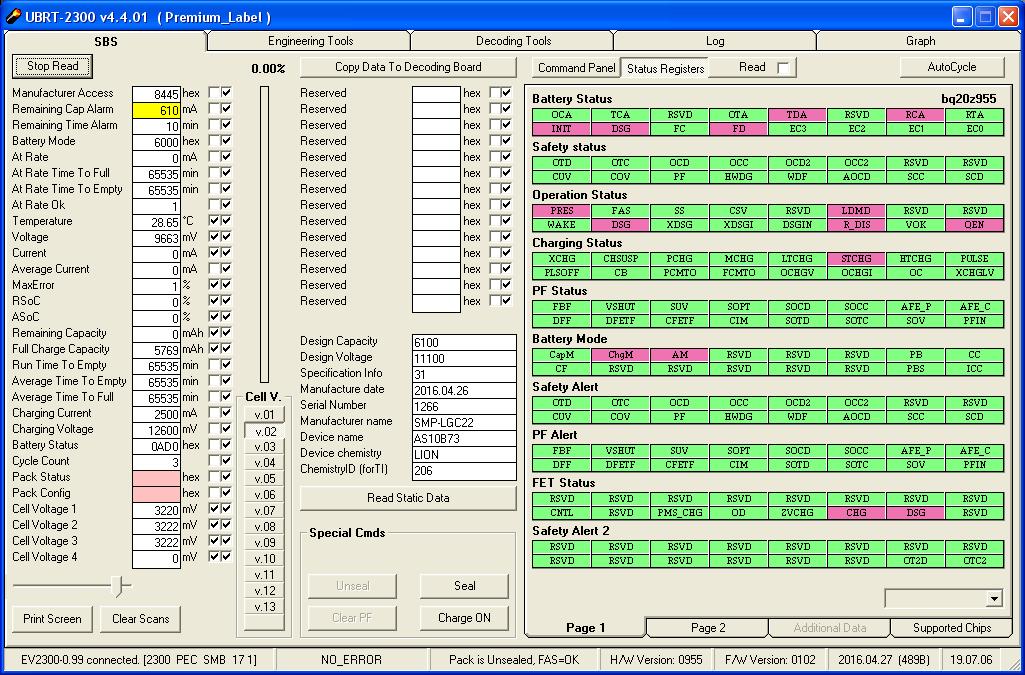Click the Serial Number field
This screenshot has width=1025, height=675.
point(464,406)
